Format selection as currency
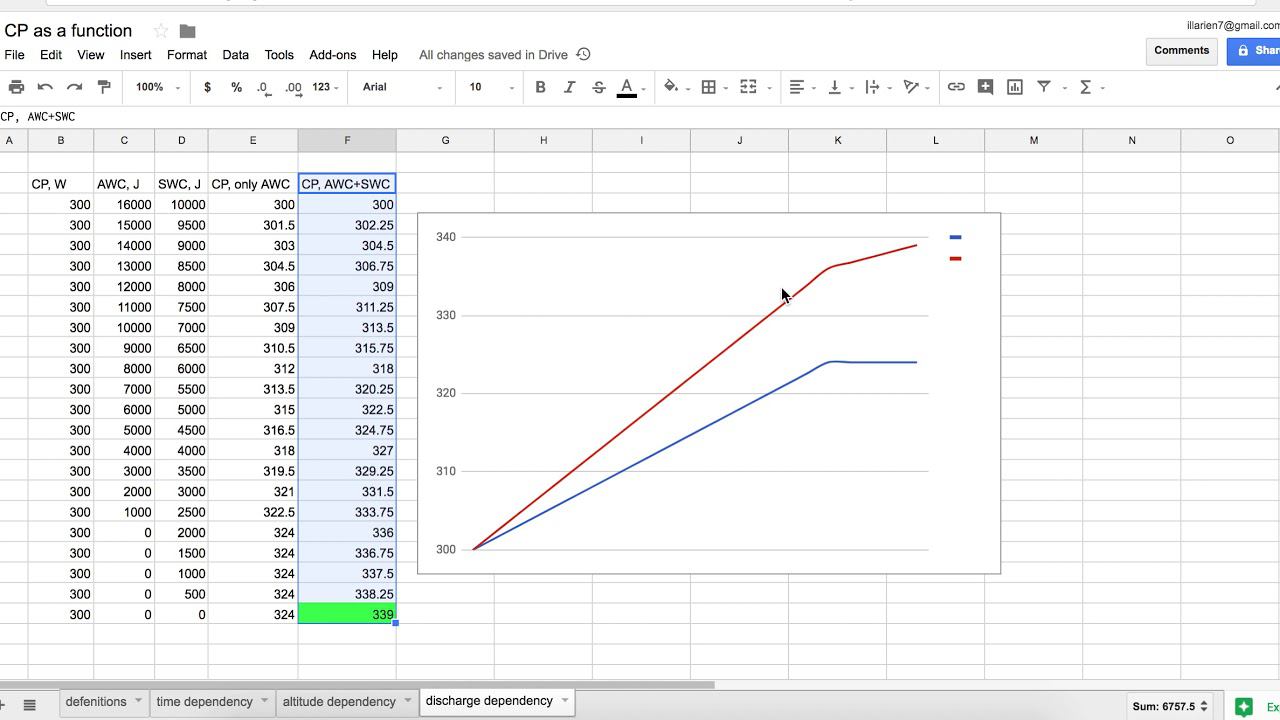This screenshot has width=1280, height=720. click(x=207, y=88)
